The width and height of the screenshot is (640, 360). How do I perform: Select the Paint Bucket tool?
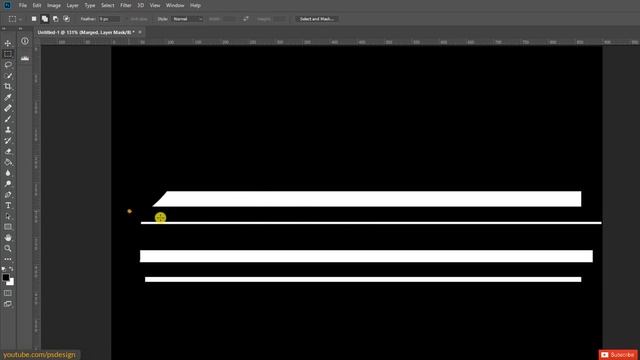(8, 162)
